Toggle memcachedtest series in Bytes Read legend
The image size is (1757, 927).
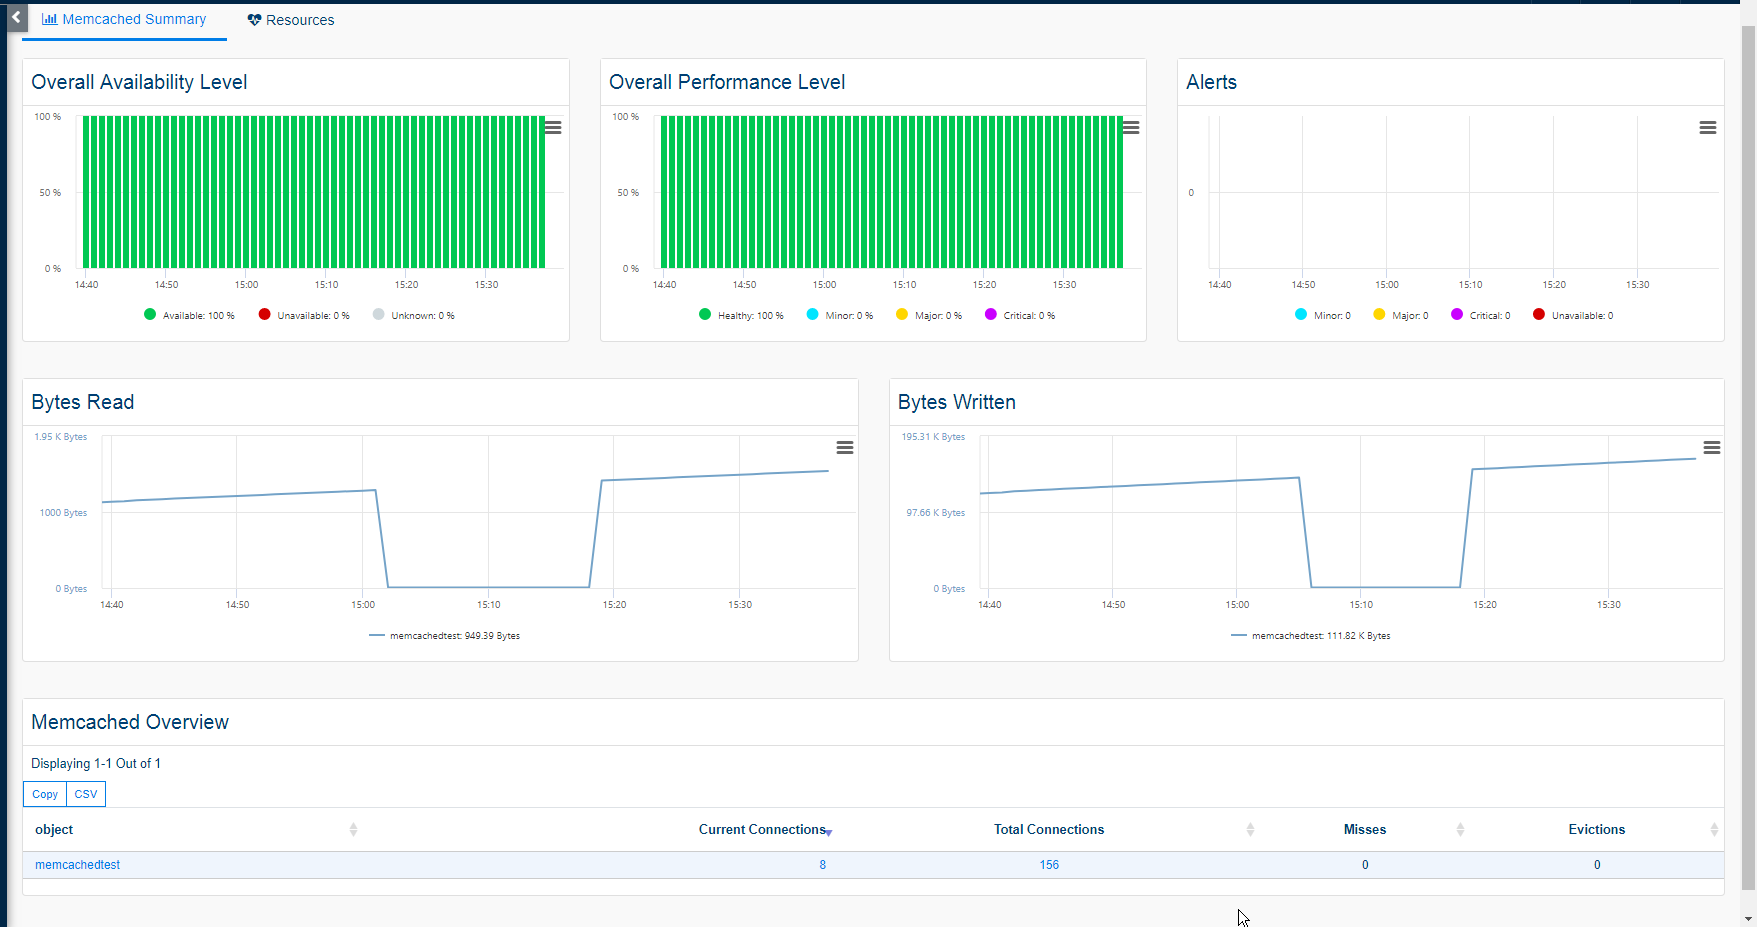click(445, 636)
